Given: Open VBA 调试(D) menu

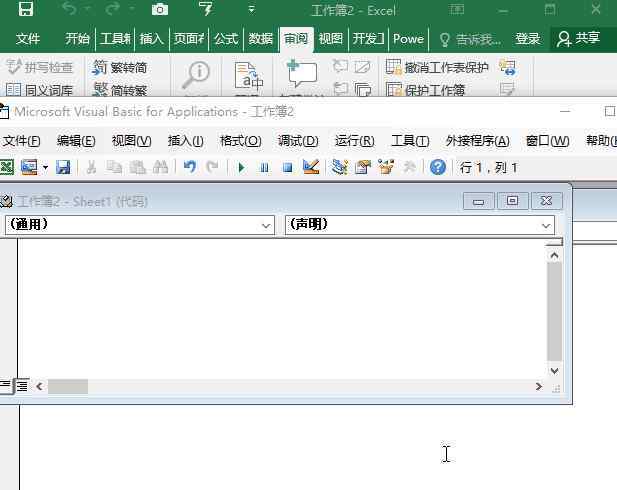Looking at the screenshot, I should (298, 141).
